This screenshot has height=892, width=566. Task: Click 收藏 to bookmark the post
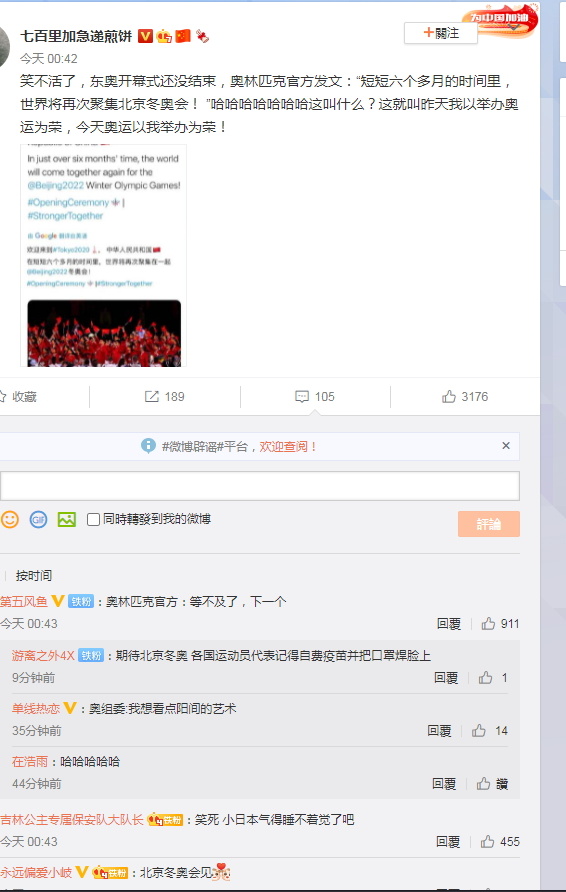click(x=18, y=397)
